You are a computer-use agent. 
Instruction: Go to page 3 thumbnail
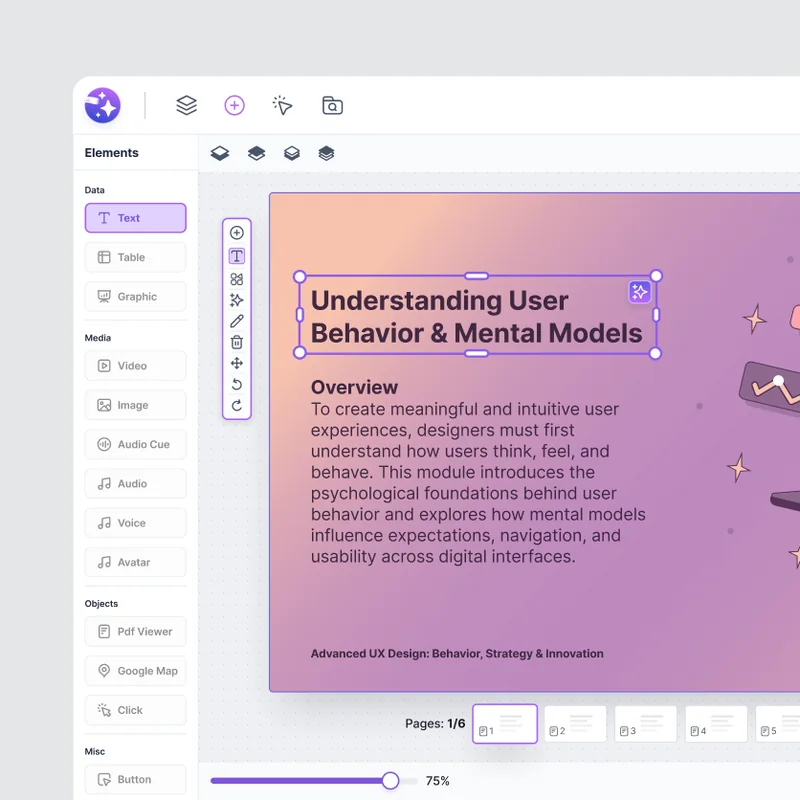point(645,724)
